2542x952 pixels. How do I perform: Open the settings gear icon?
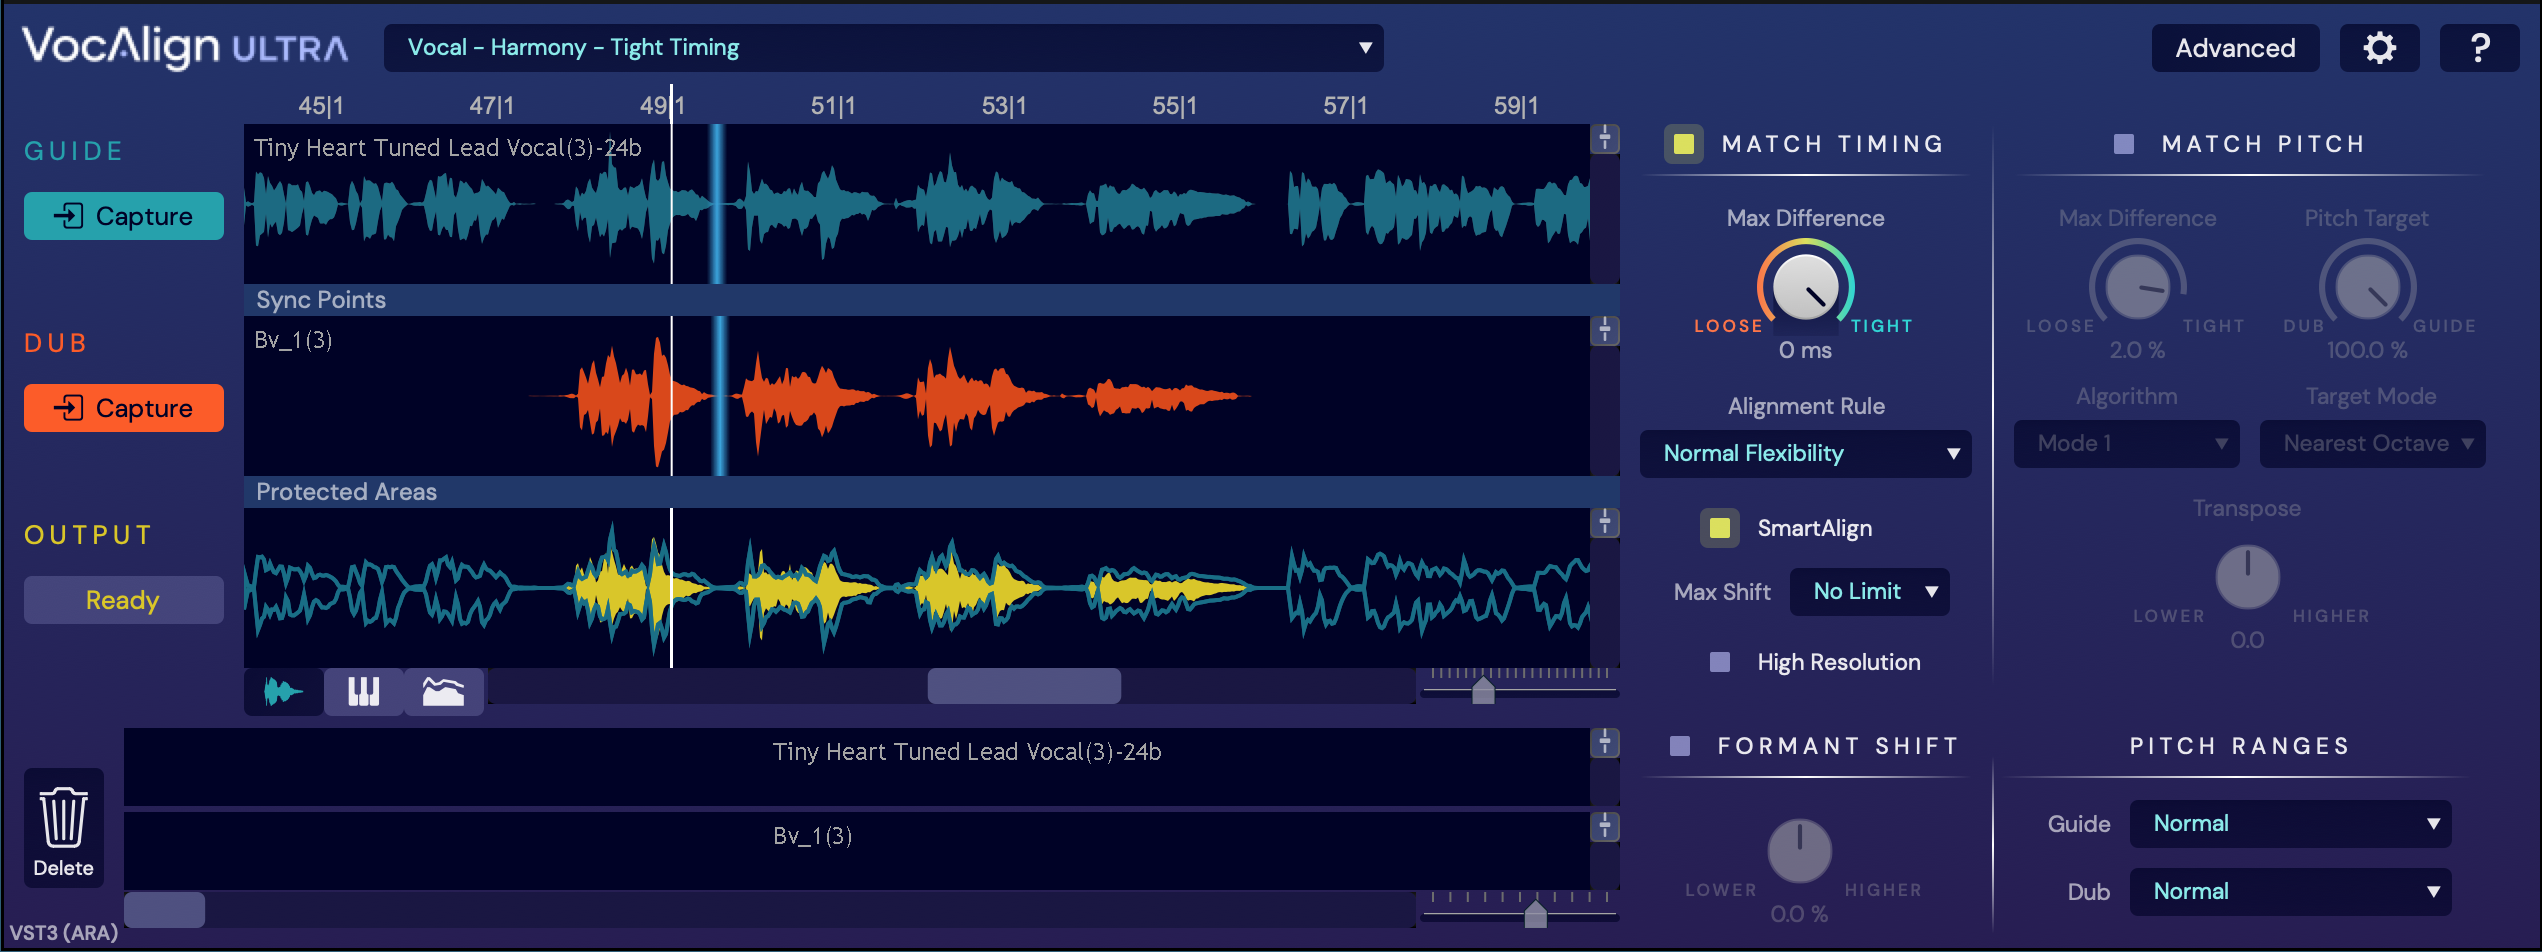(x=2379, y=48)
